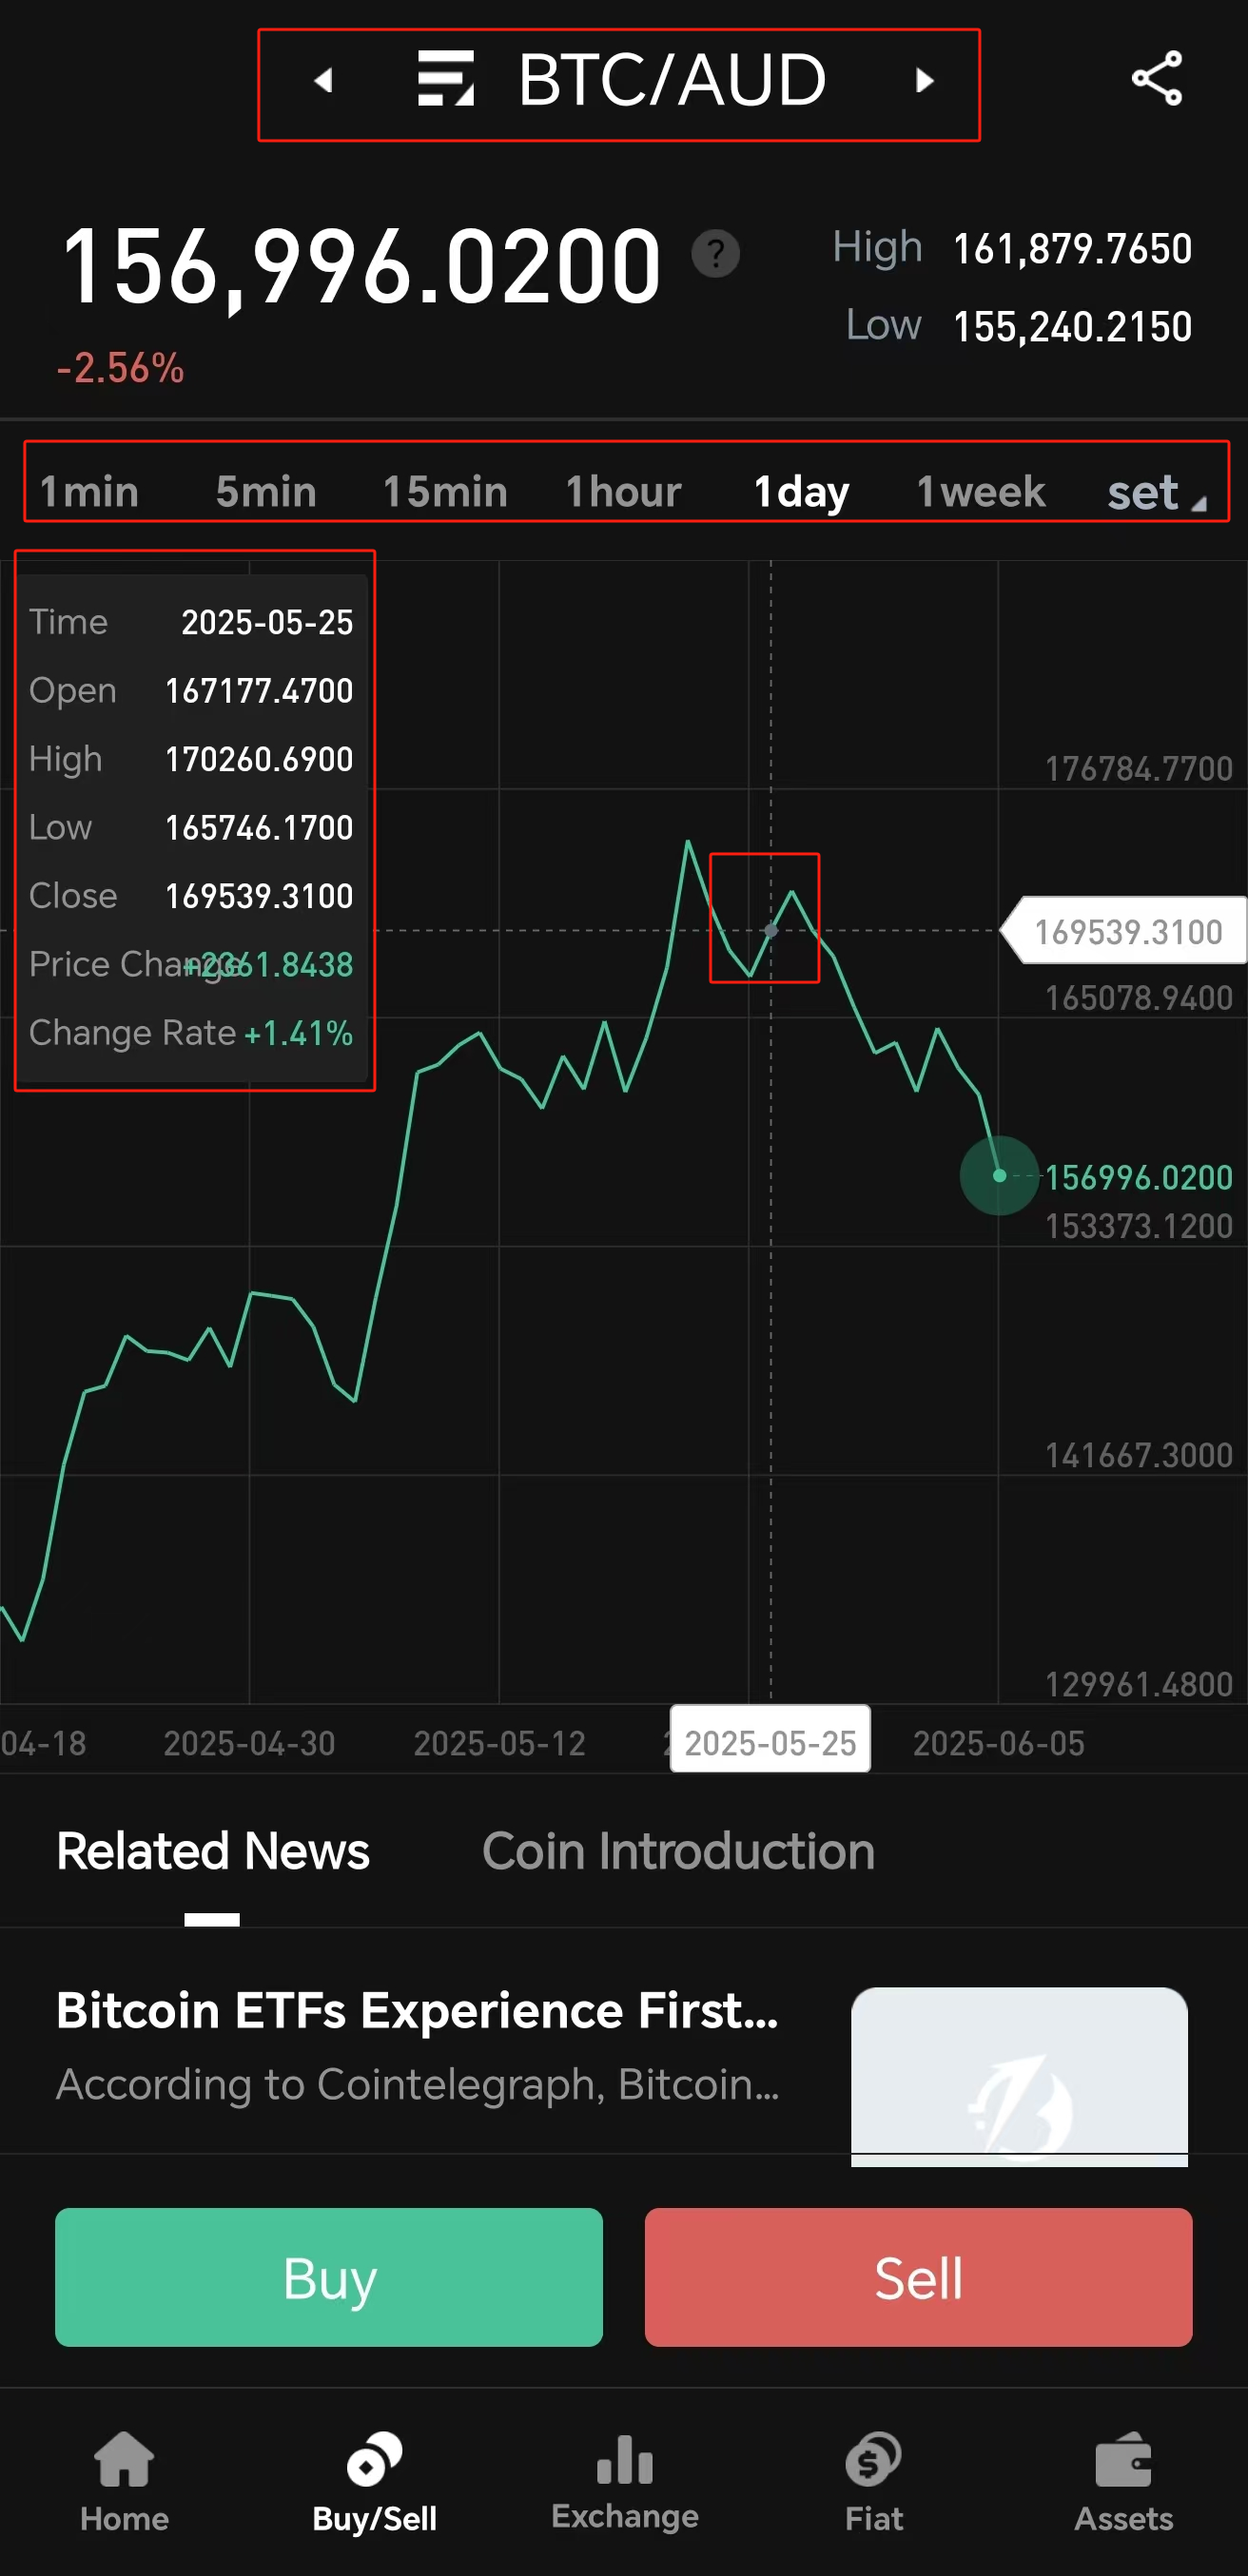Open the Bitcoin ETFs news thumbnail
The image size is (1248, 2576).
pyautogui.click(x=1018, y=2076)
